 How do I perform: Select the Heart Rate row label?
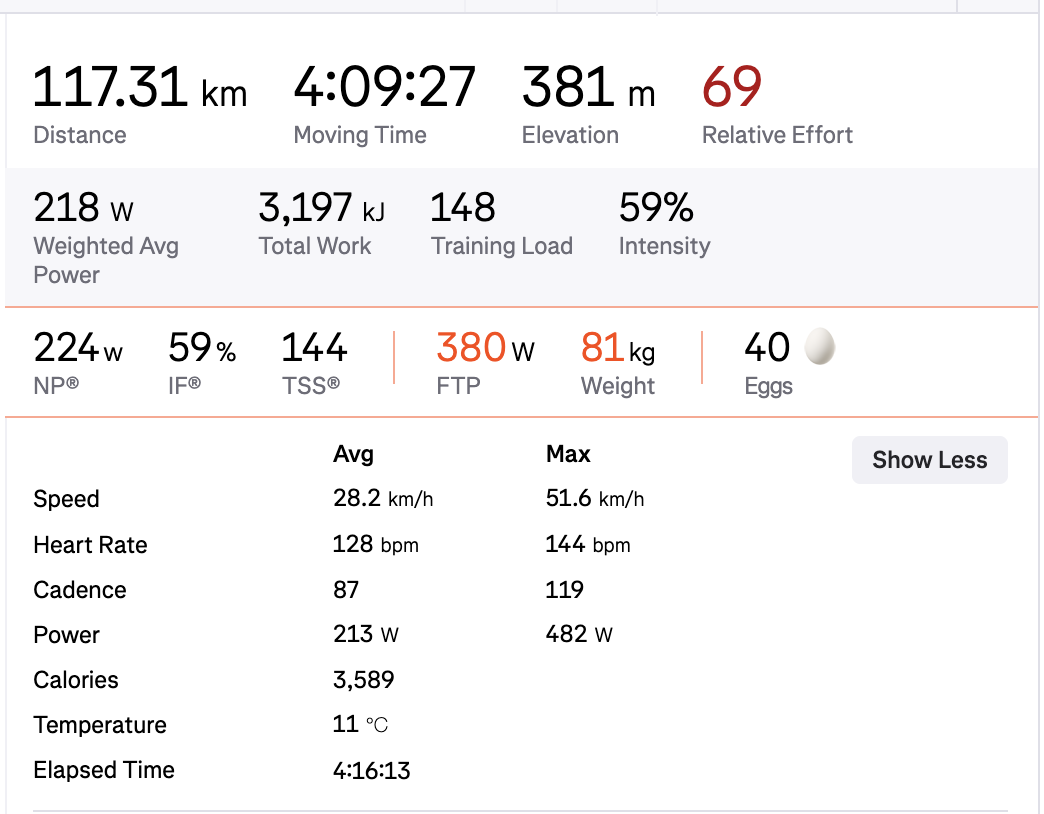[x=90, y=545]
